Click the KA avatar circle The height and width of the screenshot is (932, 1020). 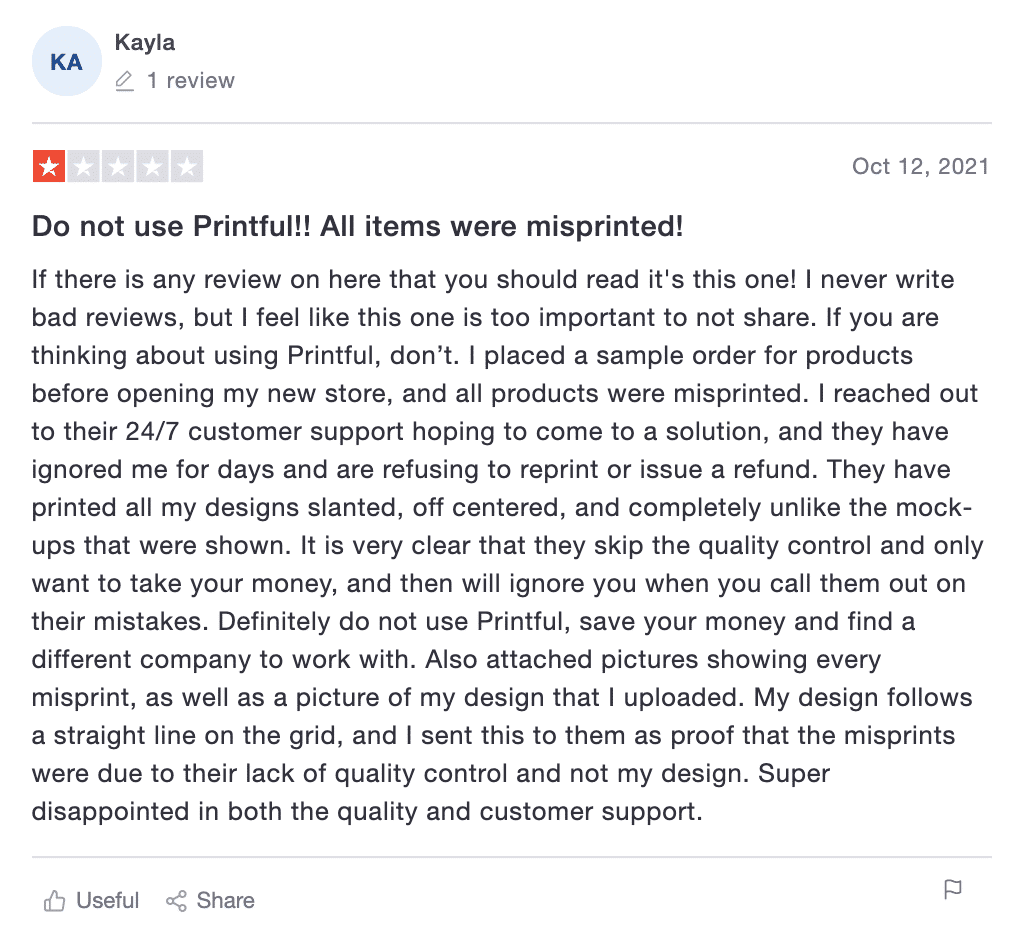click(x=66, y=61)
